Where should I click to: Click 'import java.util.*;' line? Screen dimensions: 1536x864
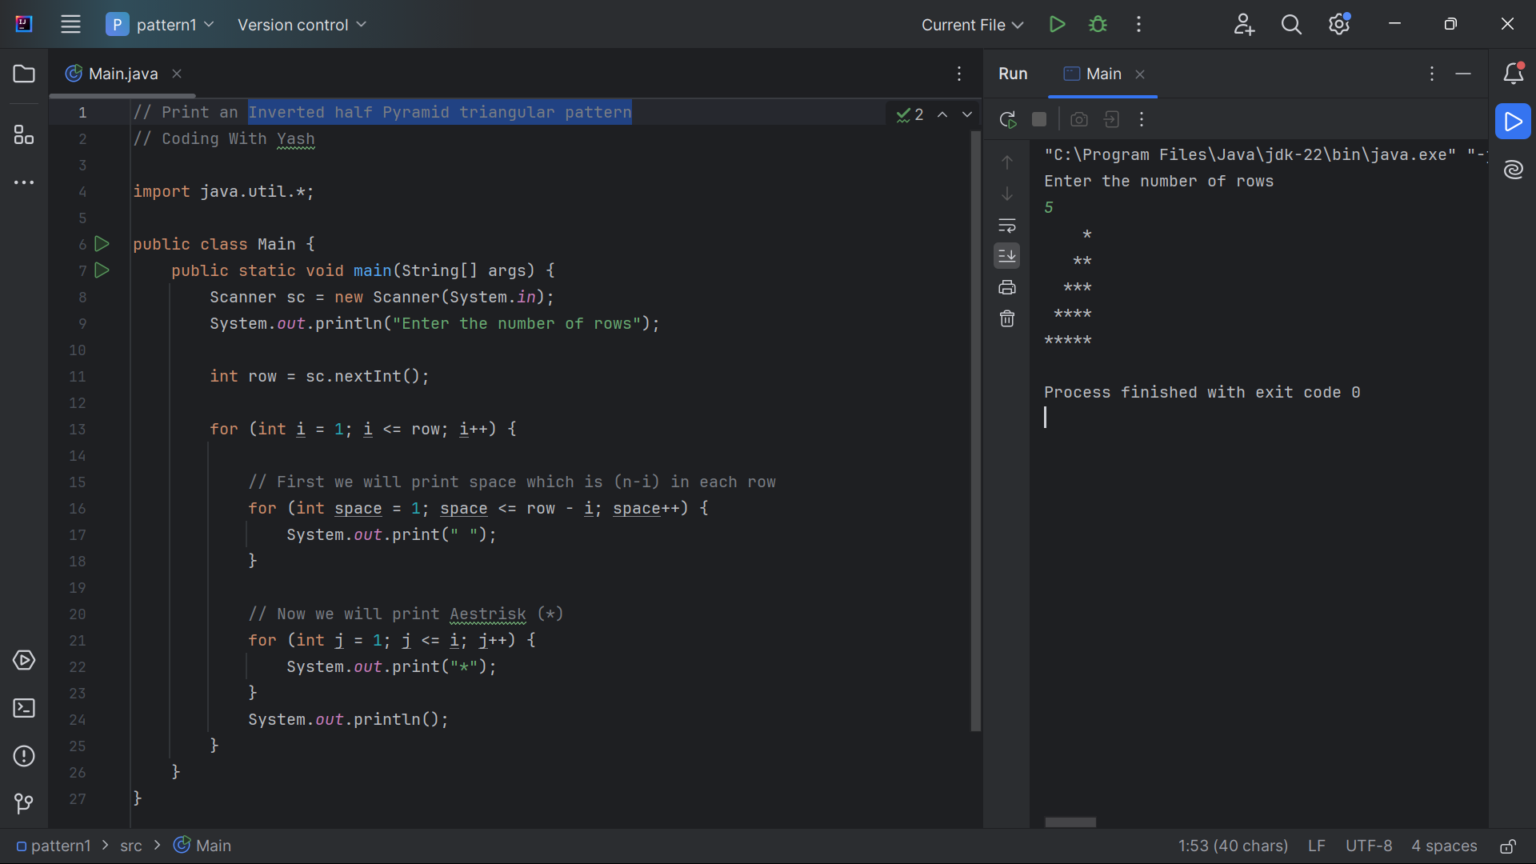(223, 191)
